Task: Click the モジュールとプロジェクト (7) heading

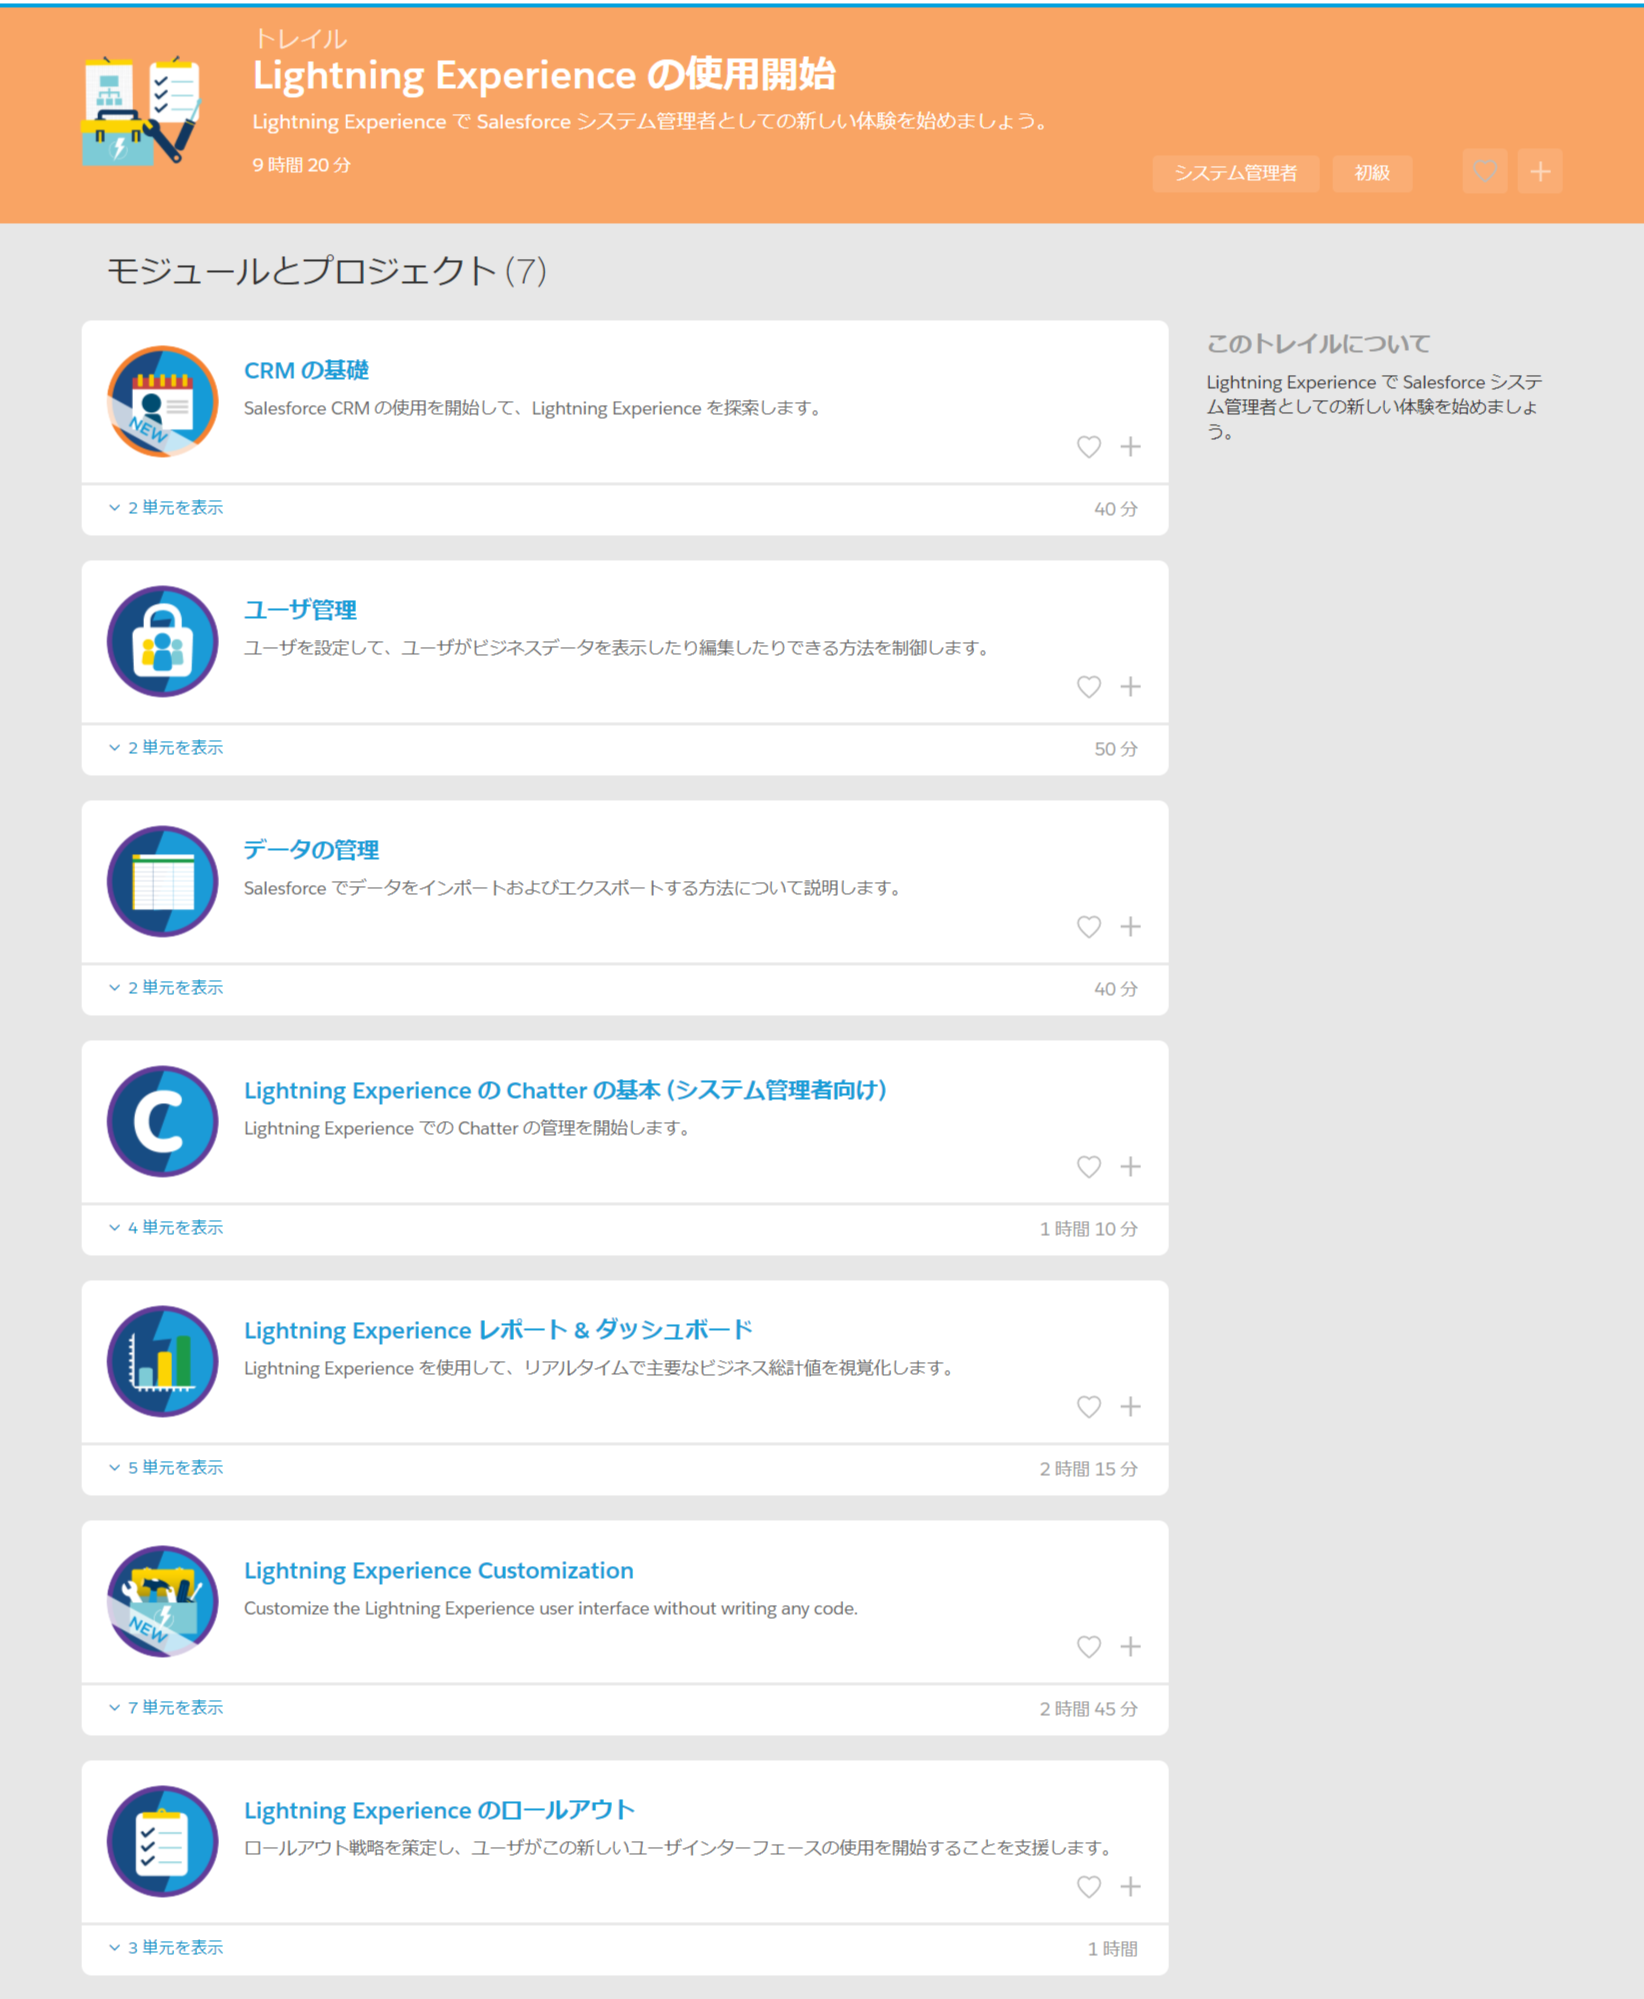Action: (x=326, y=271)
